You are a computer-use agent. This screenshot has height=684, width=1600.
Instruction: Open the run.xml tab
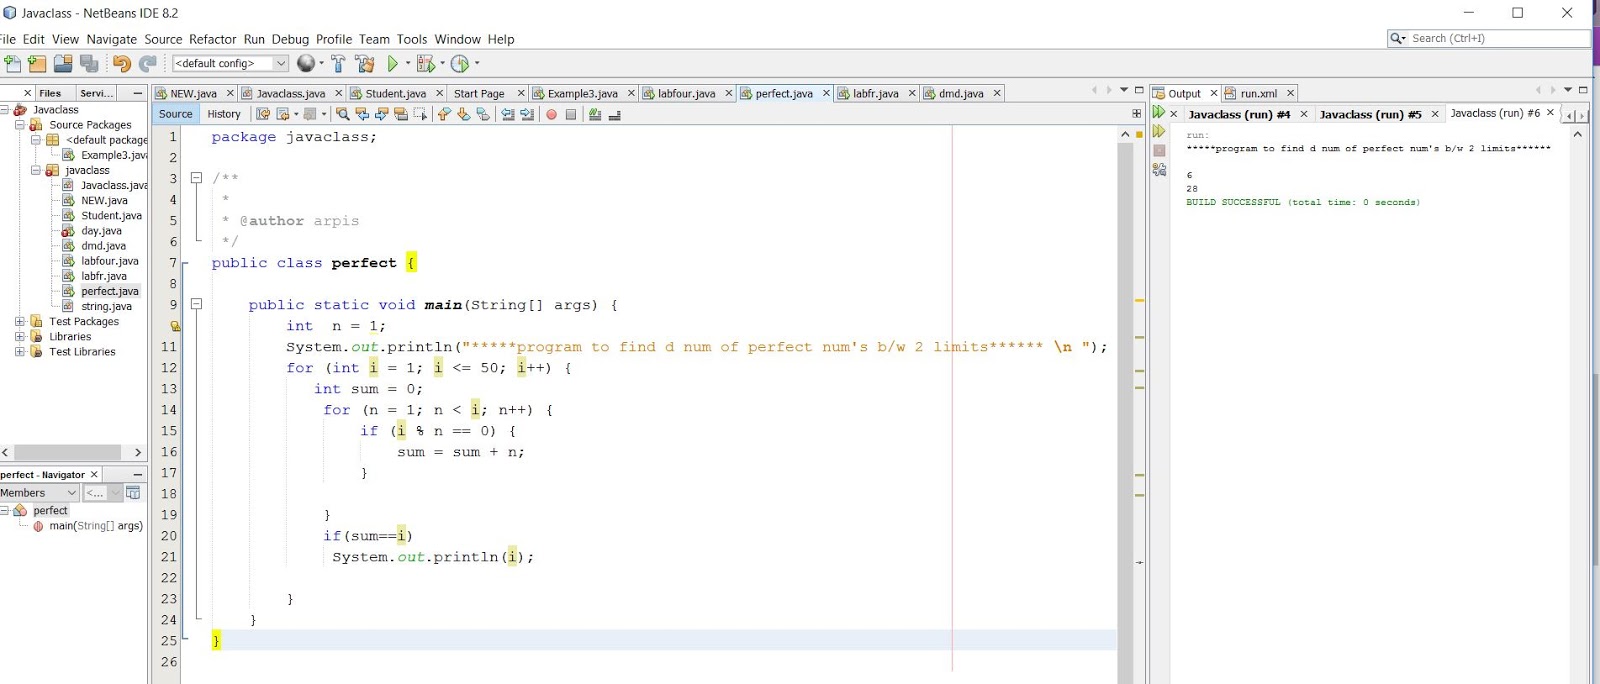coord(1259,93)
